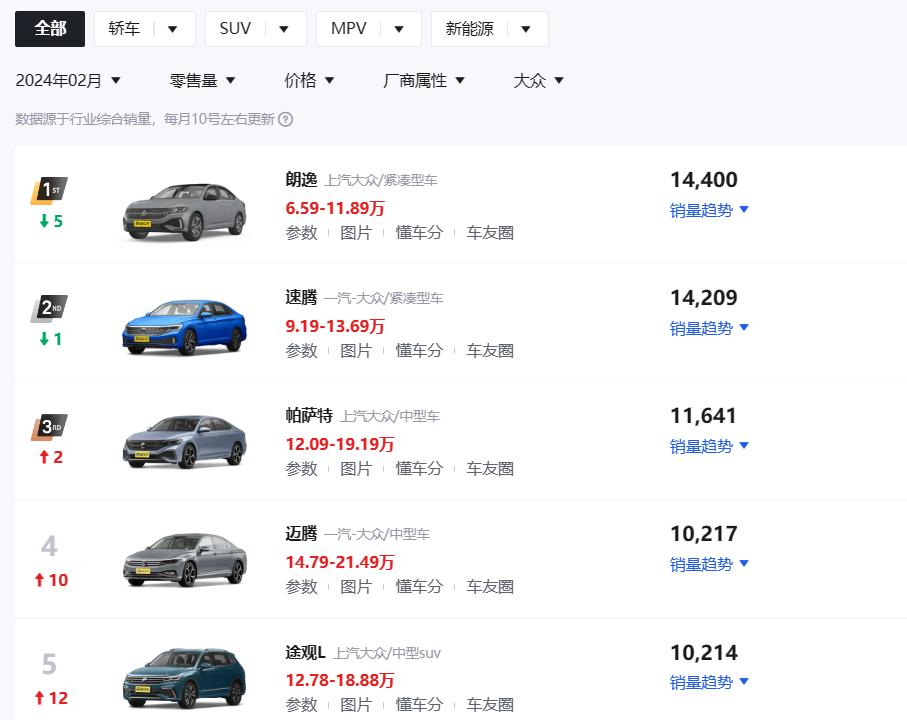Click 迈腾 price 14.79-21.49万
Image resolution: width=907 pixels, height=720 pixels.
point(340,562)
